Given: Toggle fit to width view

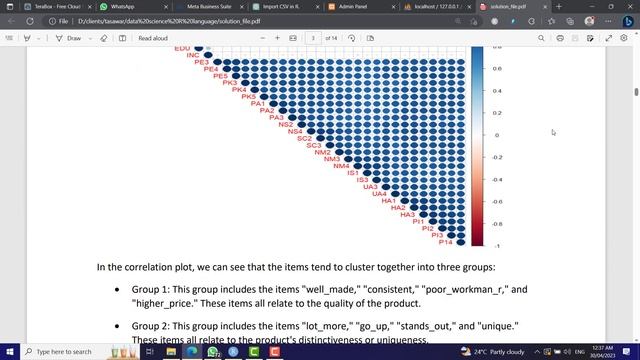Looking at the screenshot, I should click(293, 38).
